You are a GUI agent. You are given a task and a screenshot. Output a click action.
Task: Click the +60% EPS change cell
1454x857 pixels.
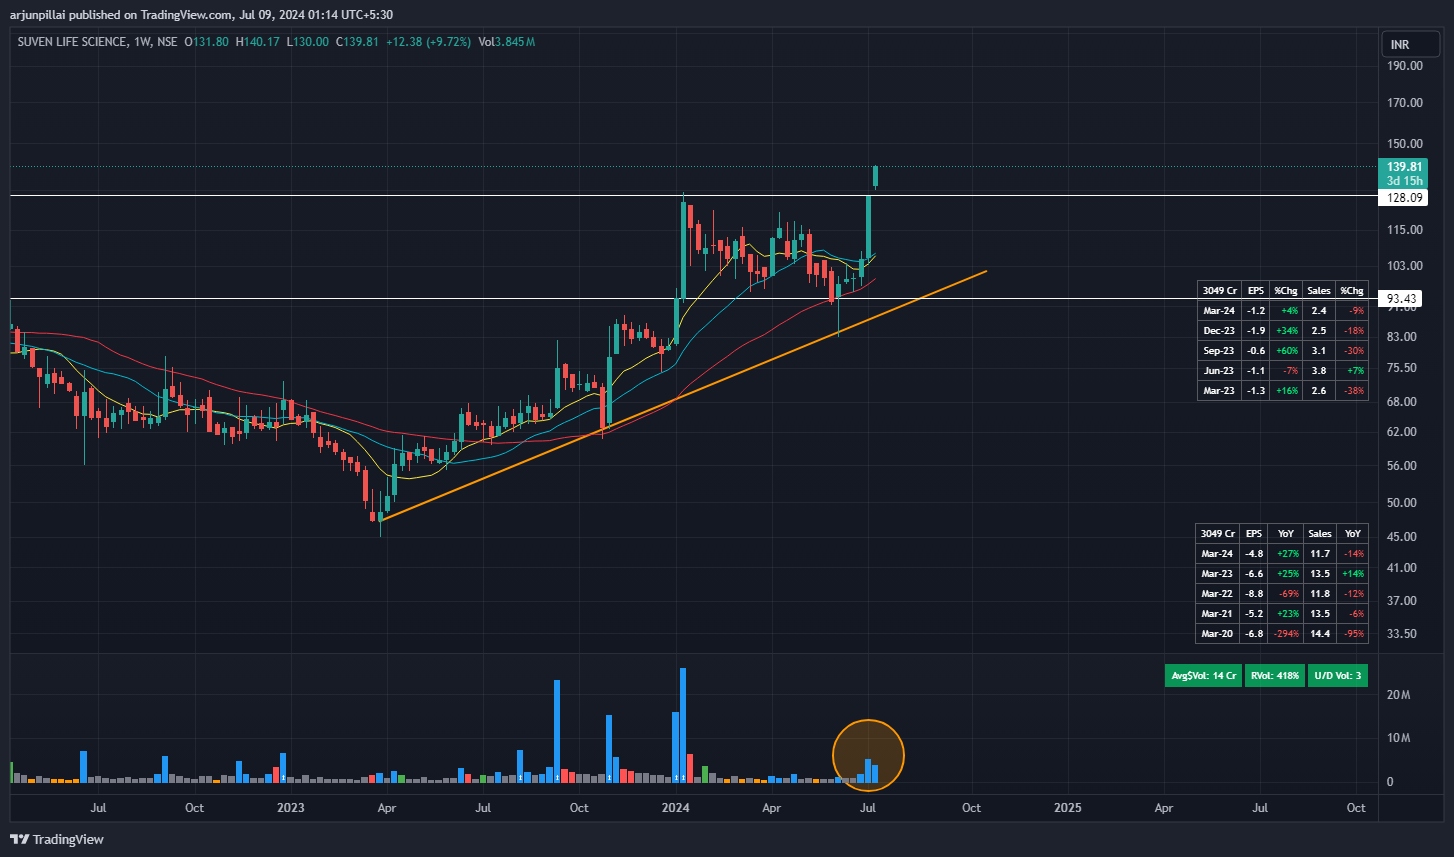click(1286, 350)
